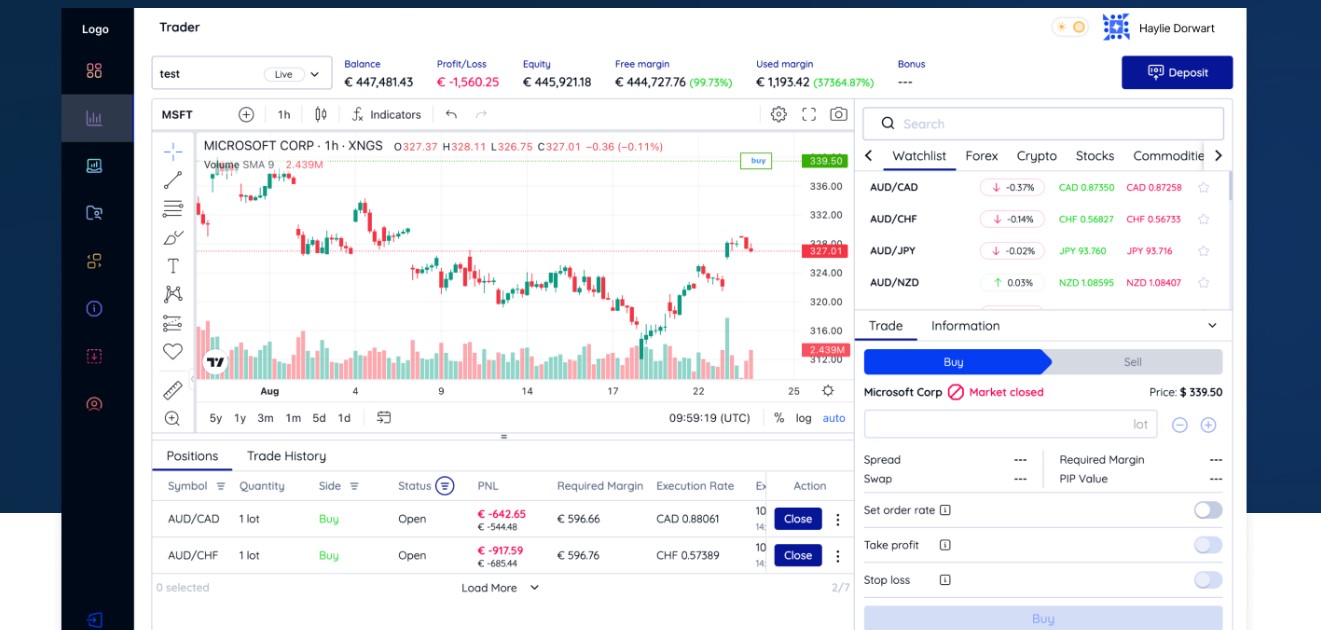Expand the Load More dropdown

pyautogui.click(x=500, y=588)
